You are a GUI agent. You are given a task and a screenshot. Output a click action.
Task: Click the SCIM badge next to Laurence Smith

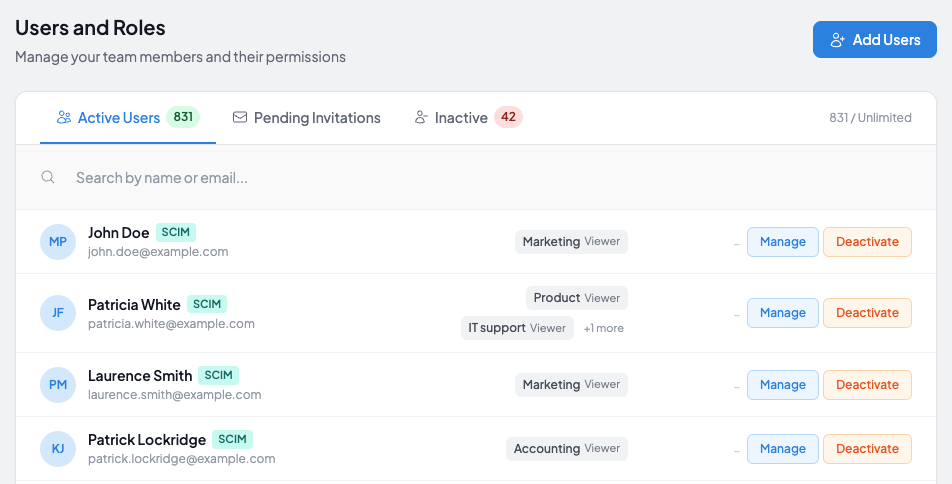(x=218, y=375)
